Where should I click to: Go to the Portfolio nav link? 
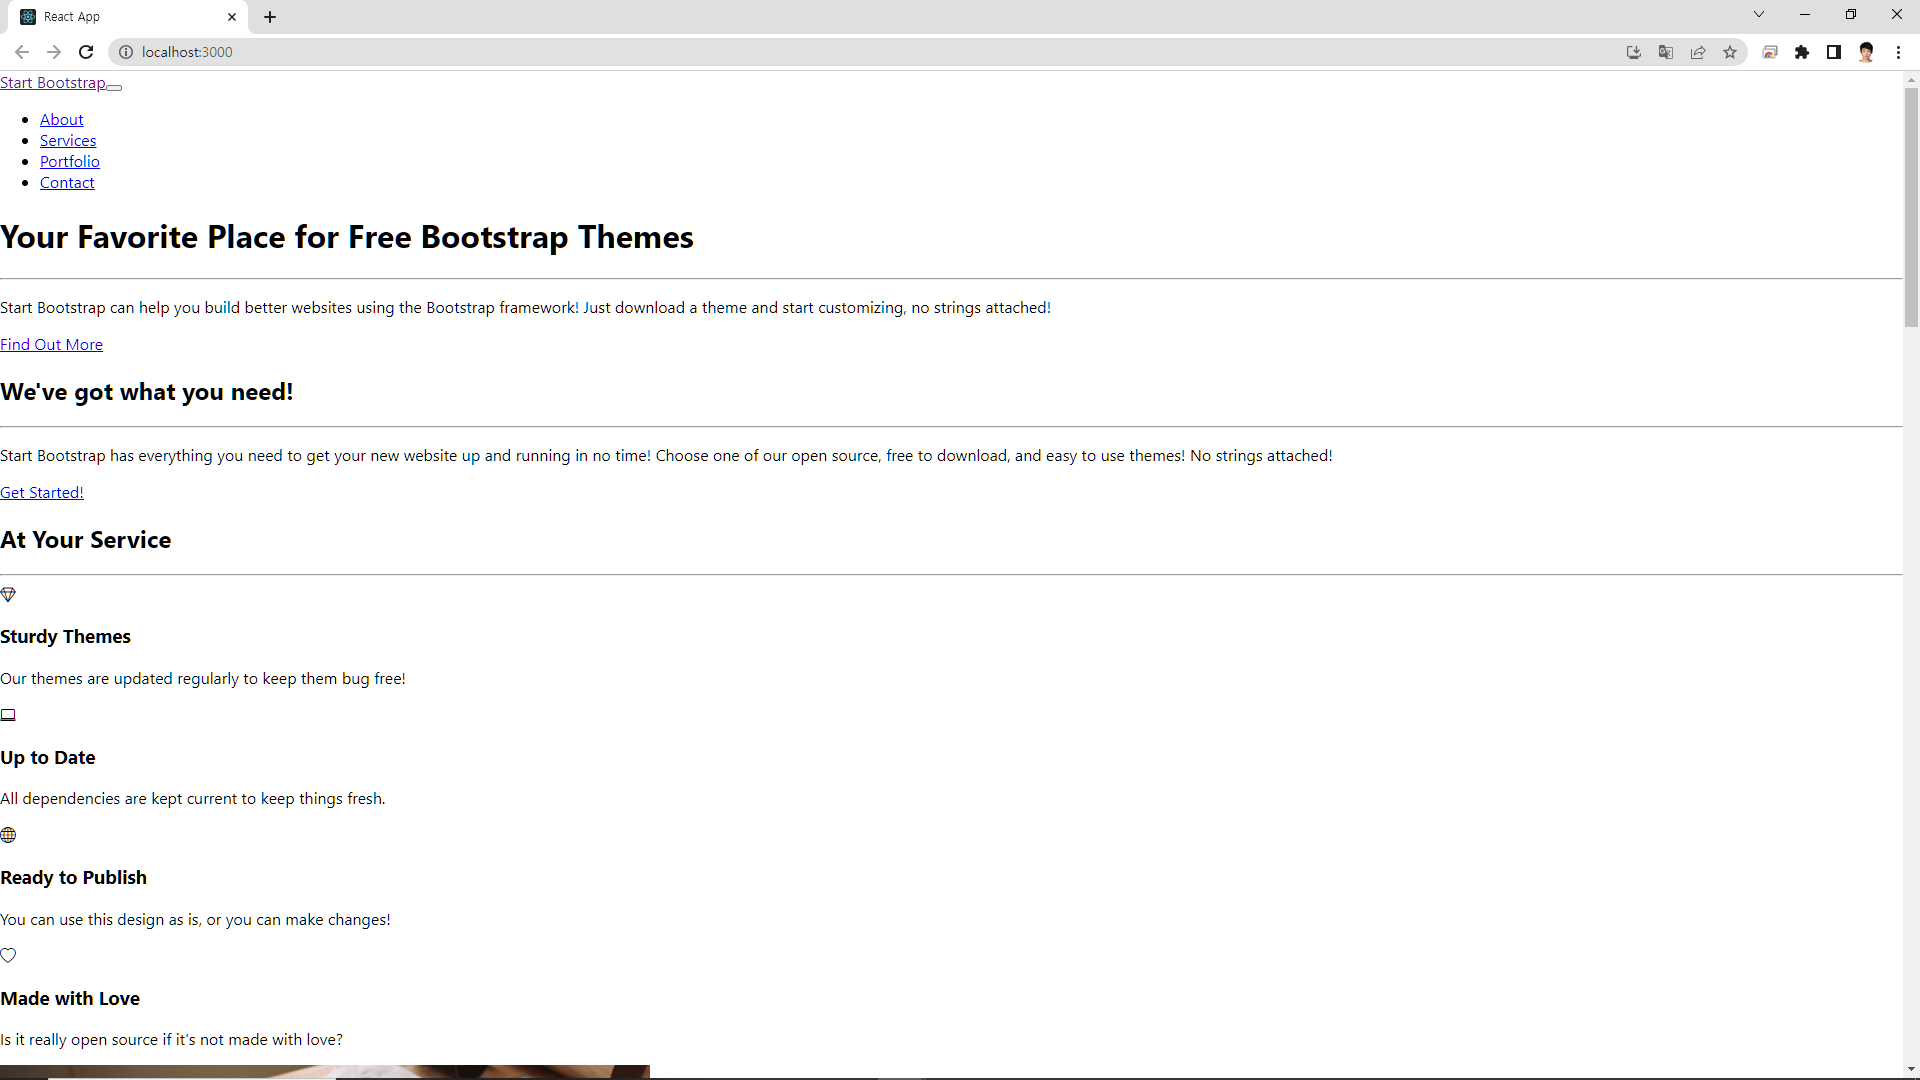(x=70, y=162)
